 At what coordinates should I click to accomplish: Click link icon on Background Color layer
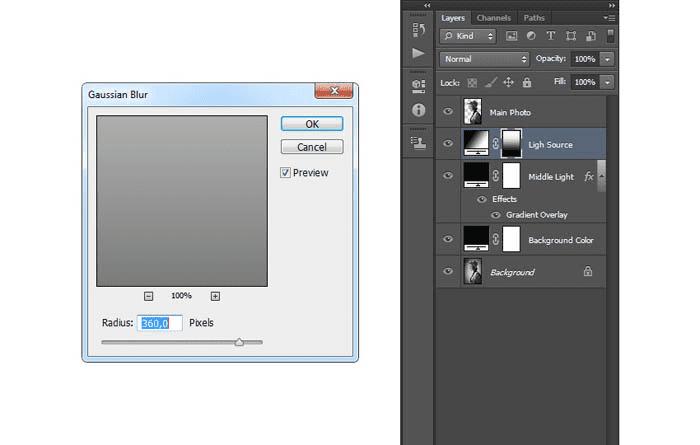tap(495, 239)
